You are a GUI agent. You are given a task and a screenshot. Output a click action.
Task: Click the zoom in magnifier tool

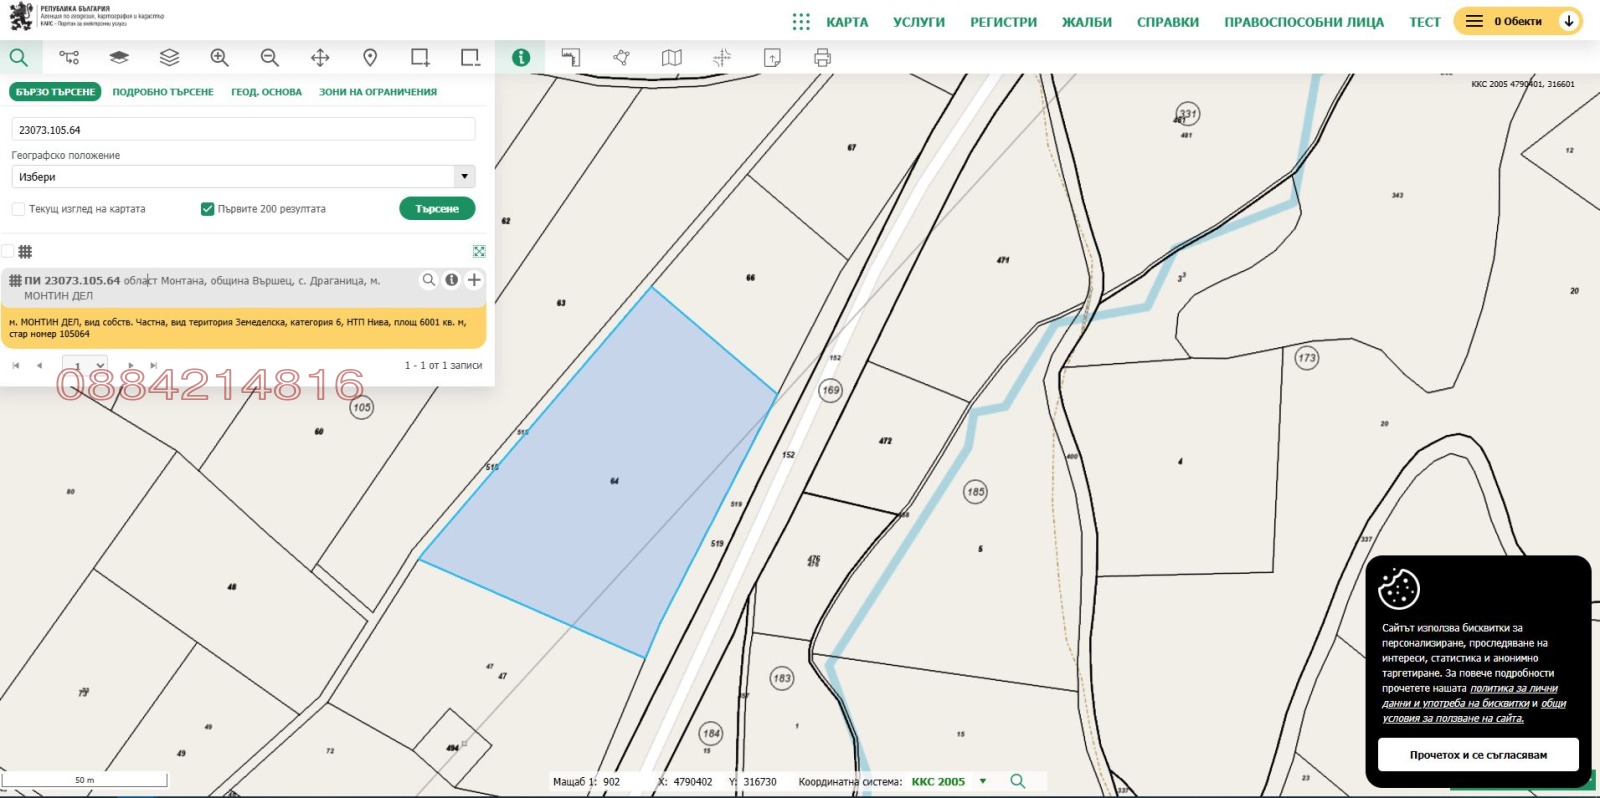[219, 58]
